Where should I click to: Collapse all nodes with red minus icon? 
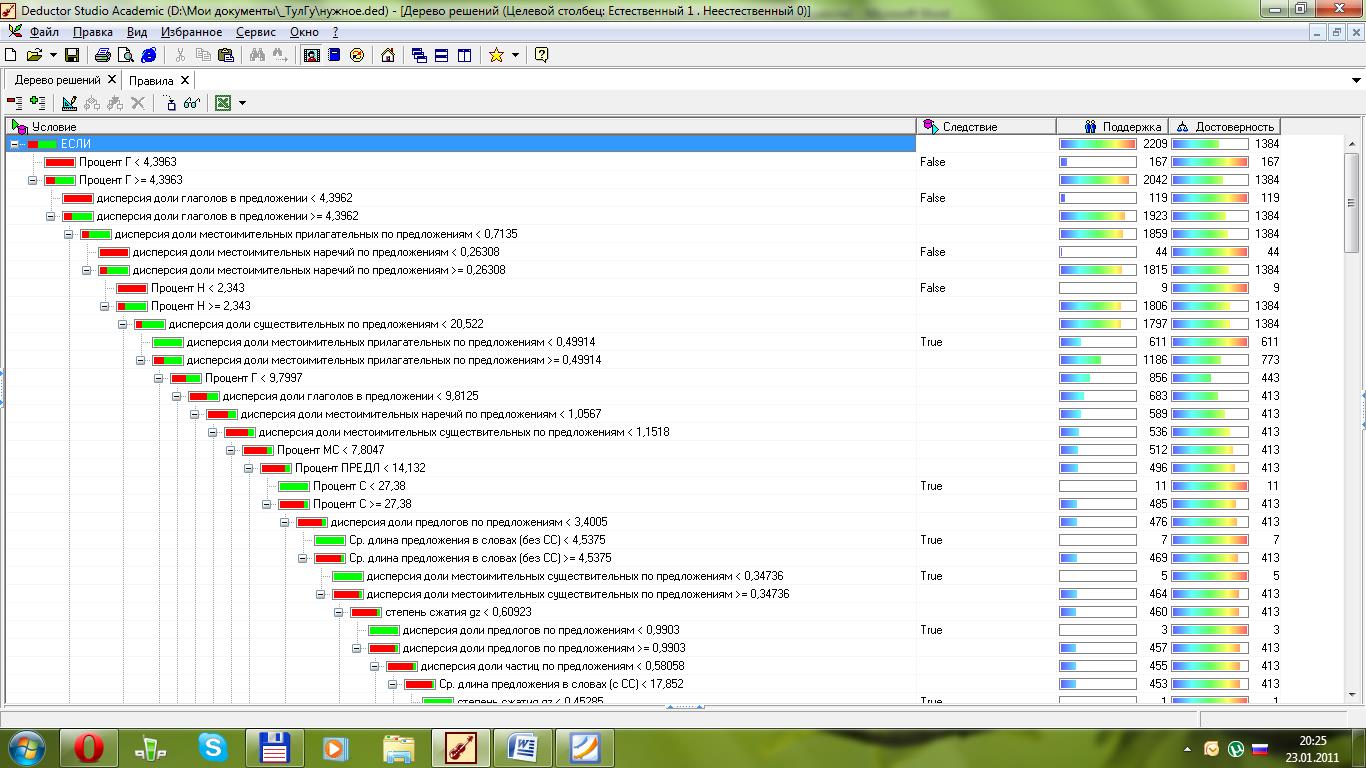click(x=14, y=102)
